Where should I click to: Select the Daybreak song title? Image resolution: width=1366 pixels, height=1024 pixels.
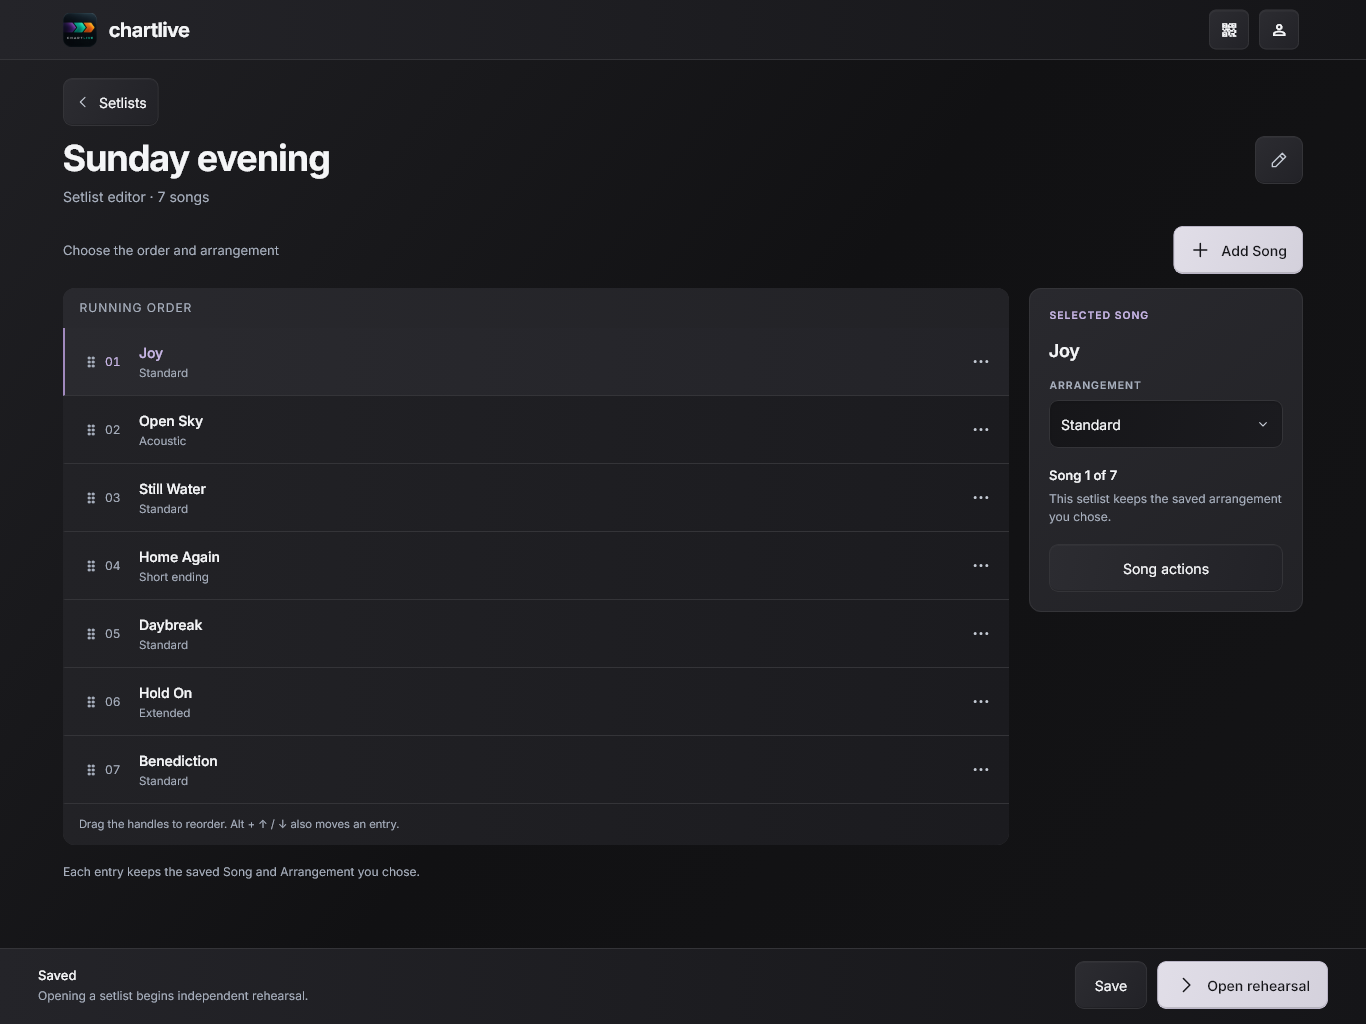(x=170, y=625)
